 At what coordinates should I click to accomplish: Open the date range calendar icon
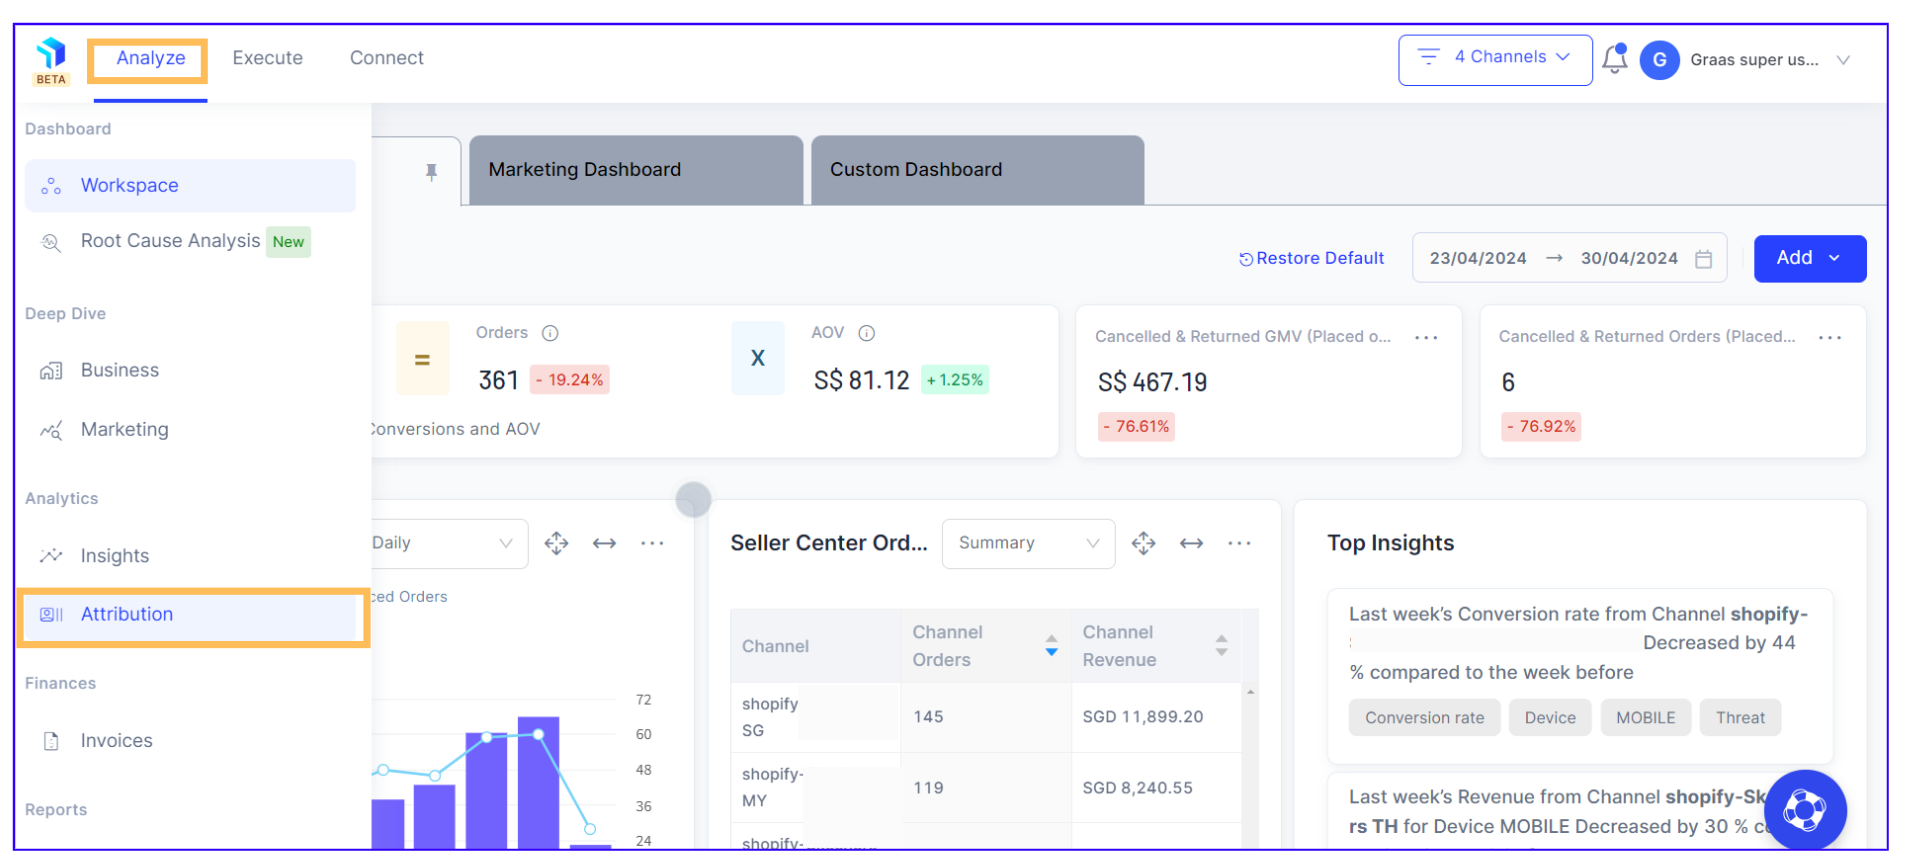1704,259
